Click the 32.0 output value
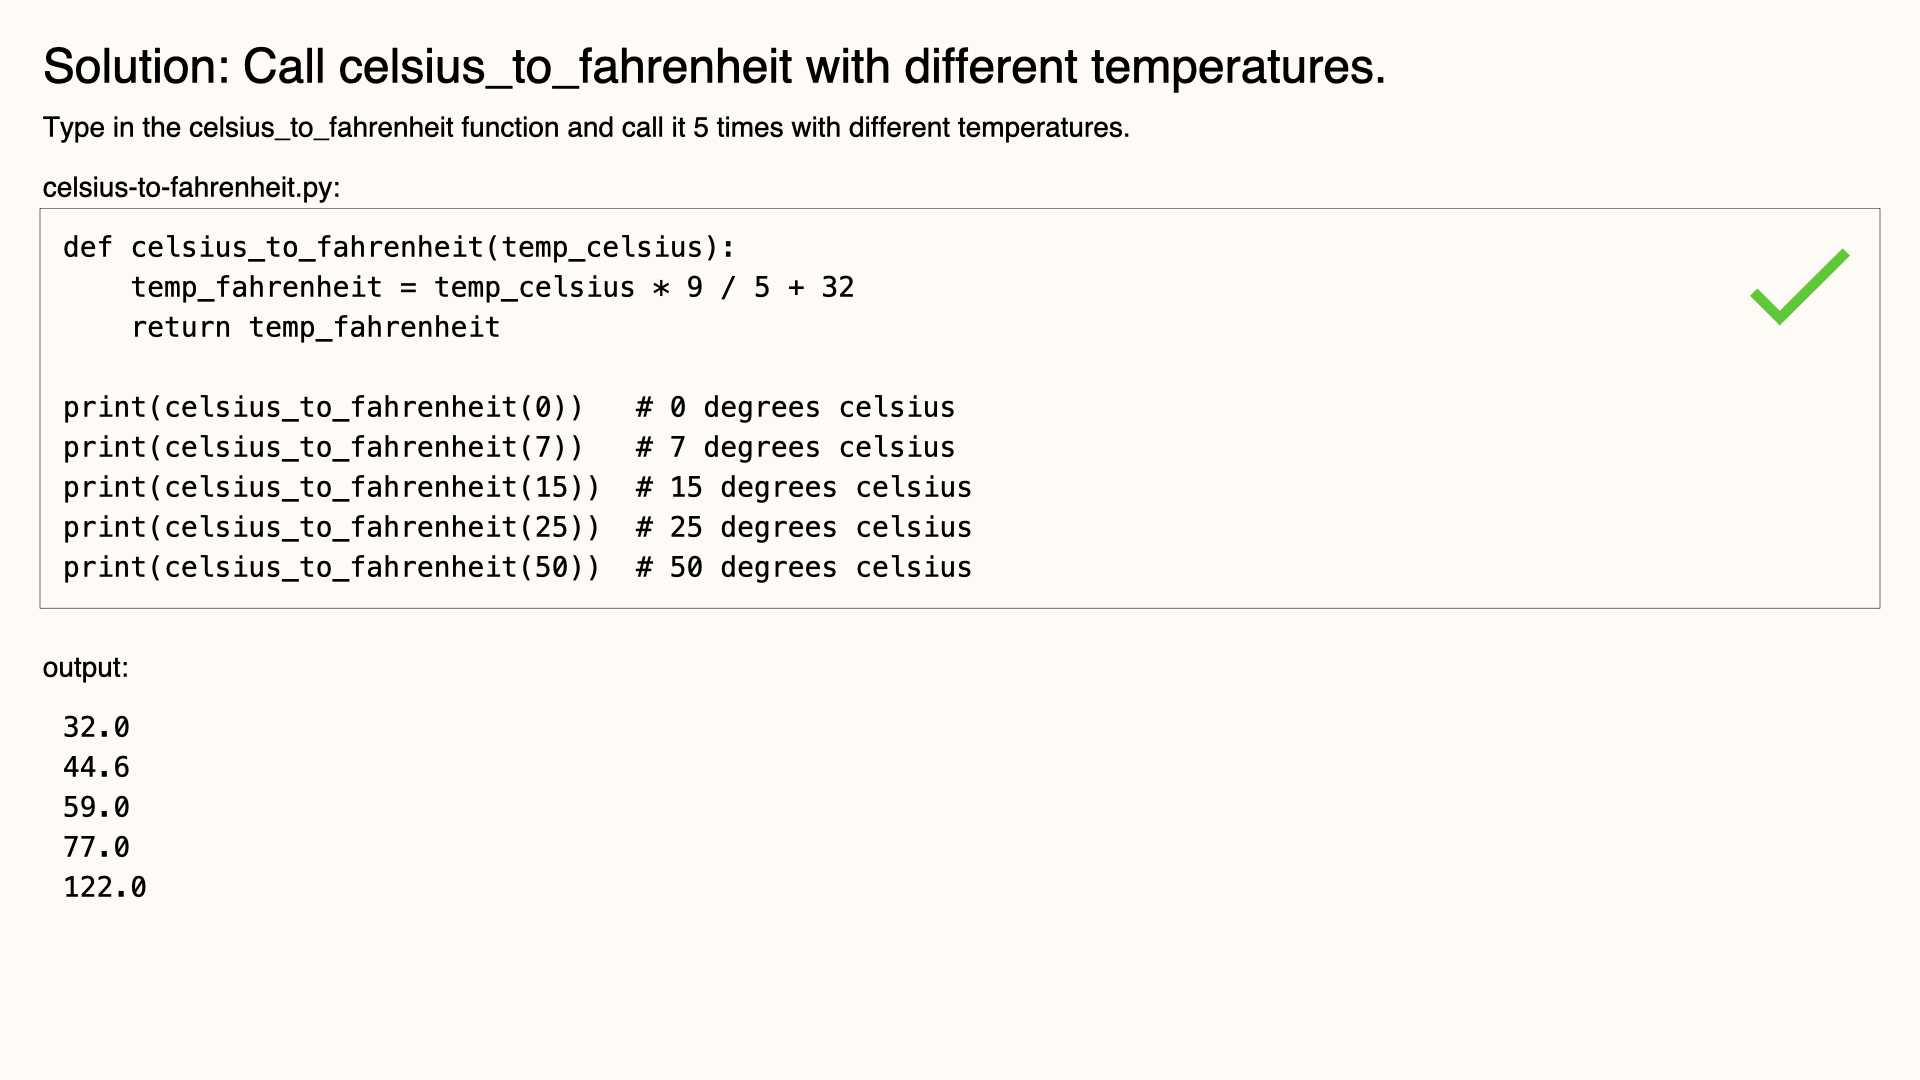Viewport: 1920px width, 1080px height. tap(97, 728)
